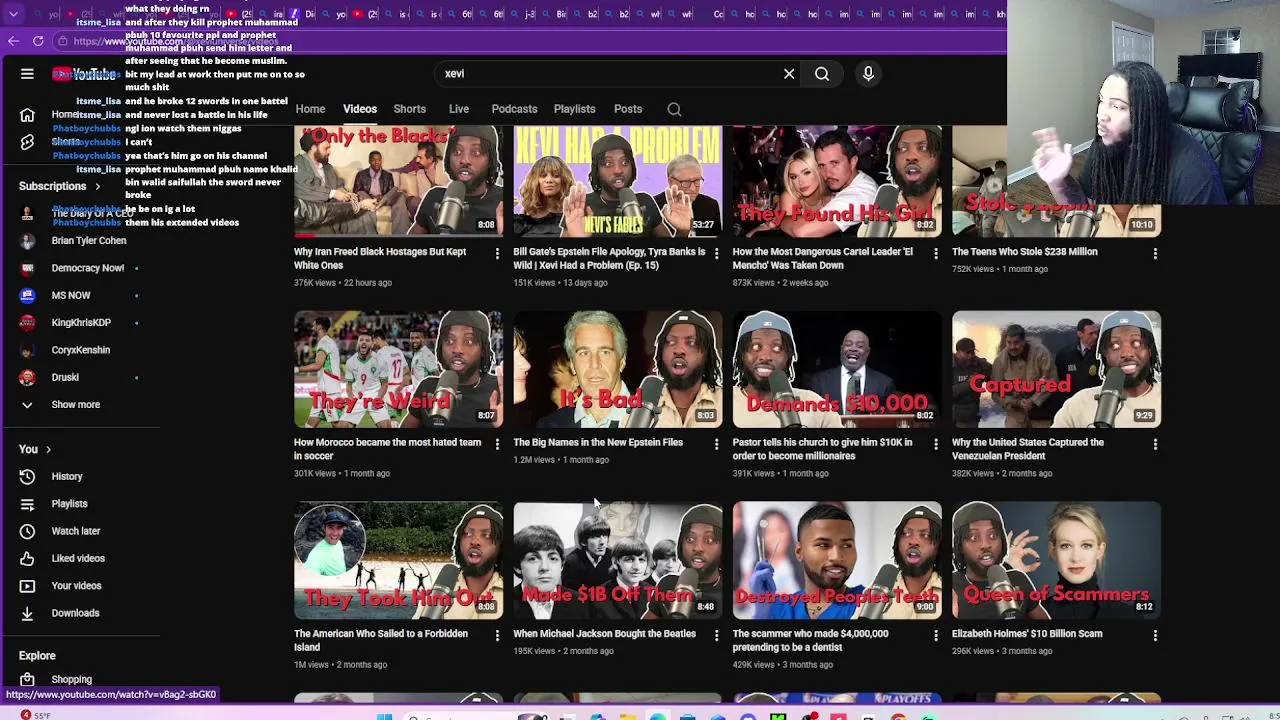Open more options for Big Names in Epstein Files
1280x720 pixels.
tap(716, 444)
